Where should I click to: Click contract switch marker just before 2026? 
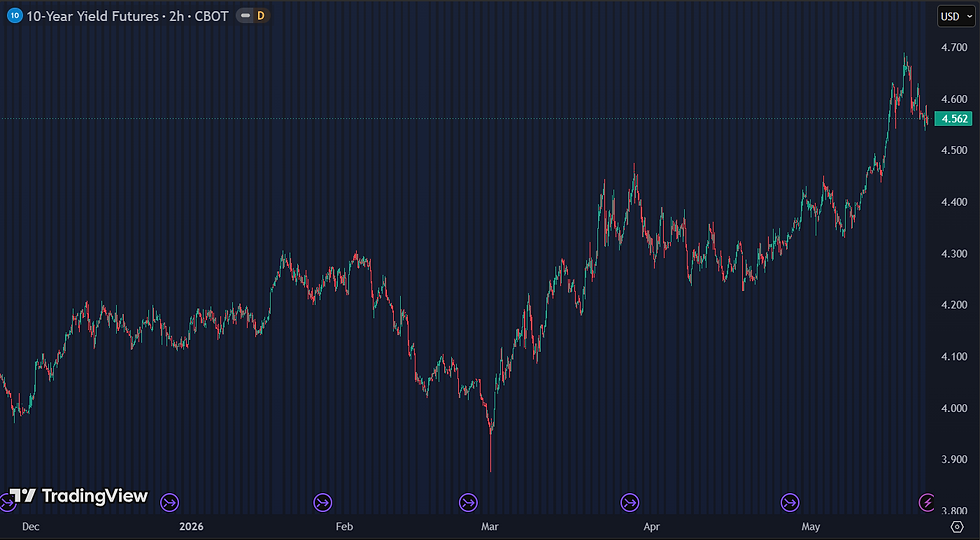pyautogui.click(x=170, y=502)
